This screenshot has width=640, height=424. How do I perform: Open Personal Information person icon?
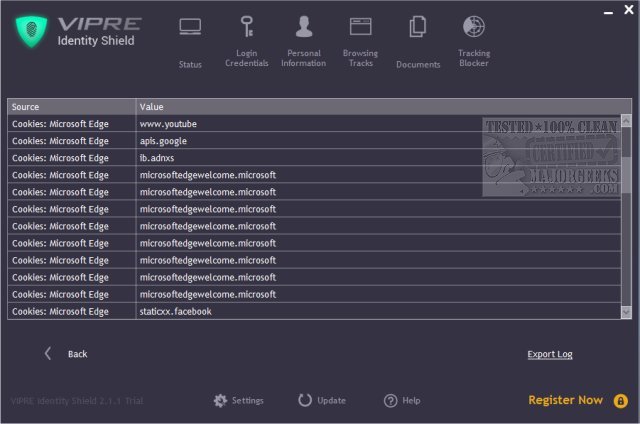304,27
